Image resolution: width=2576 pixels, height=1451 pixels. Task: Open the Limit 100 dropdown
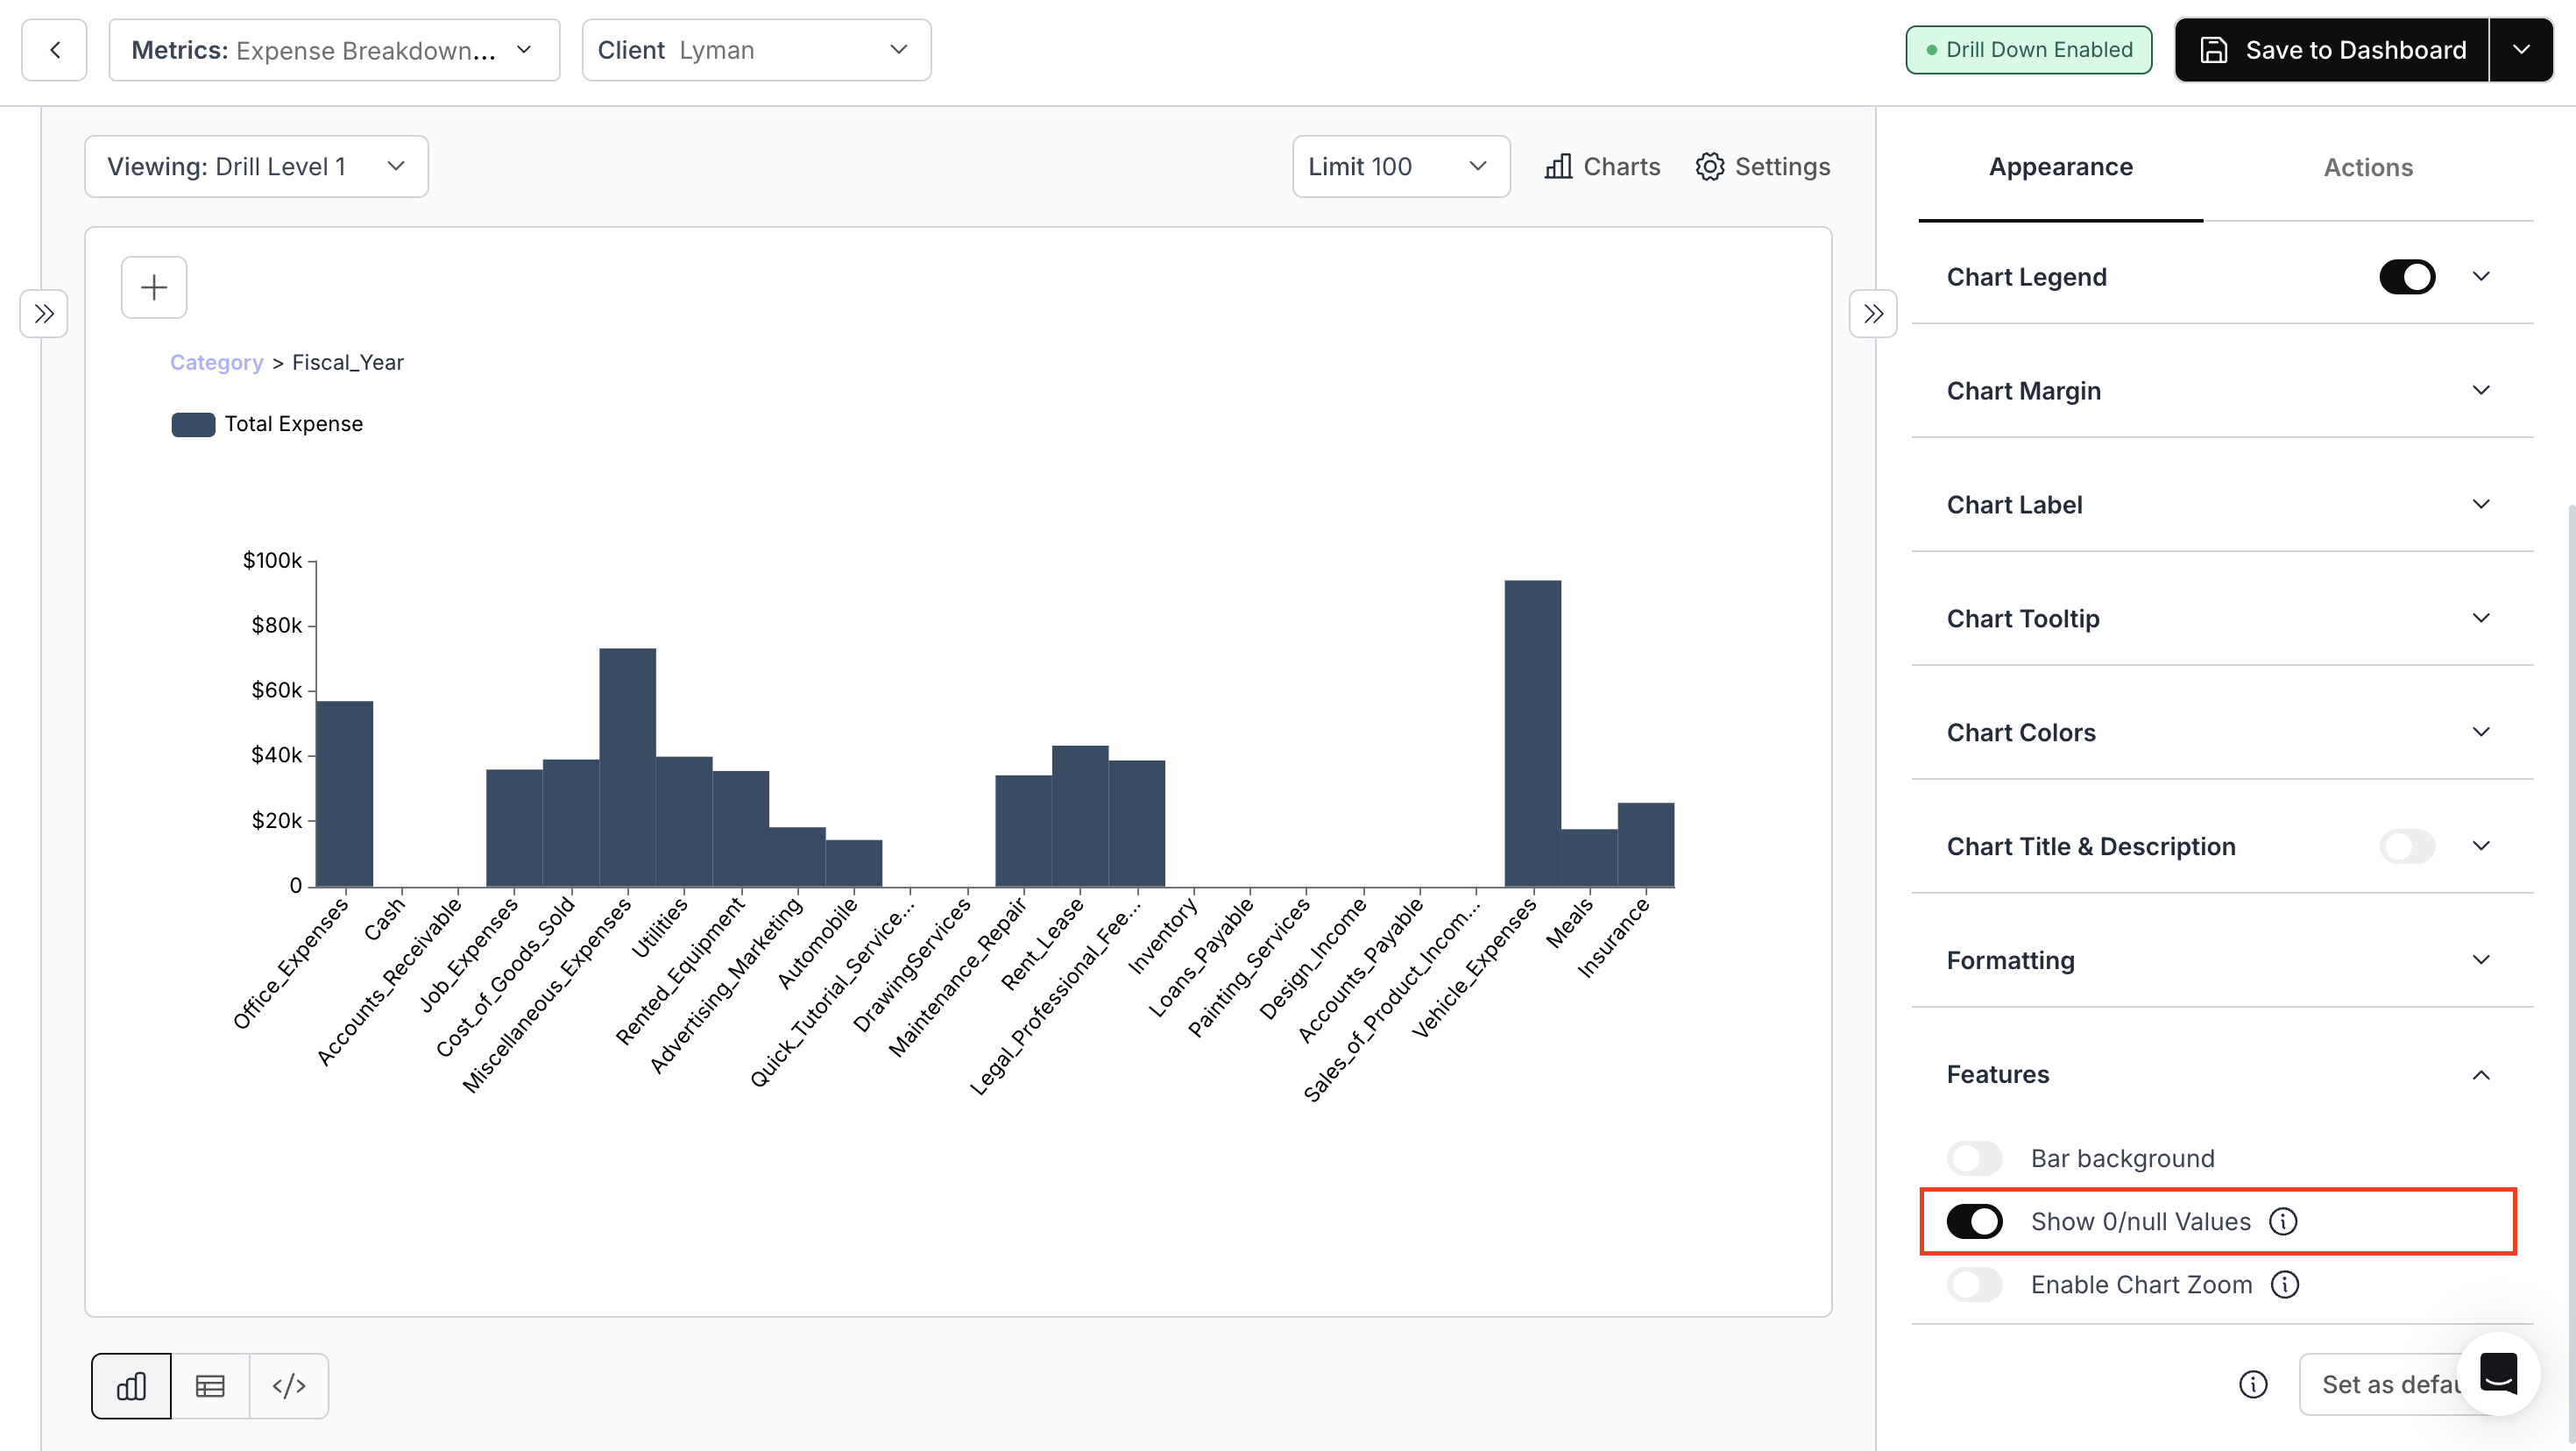pyautogui.click(x=1400, y=166)
